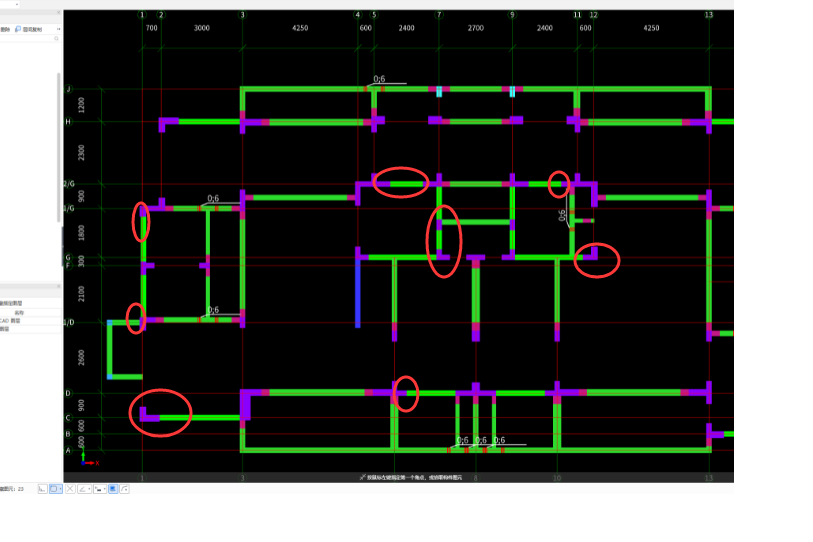Select the CAD layer row
The image size is (813, 542).
(30, 321)
